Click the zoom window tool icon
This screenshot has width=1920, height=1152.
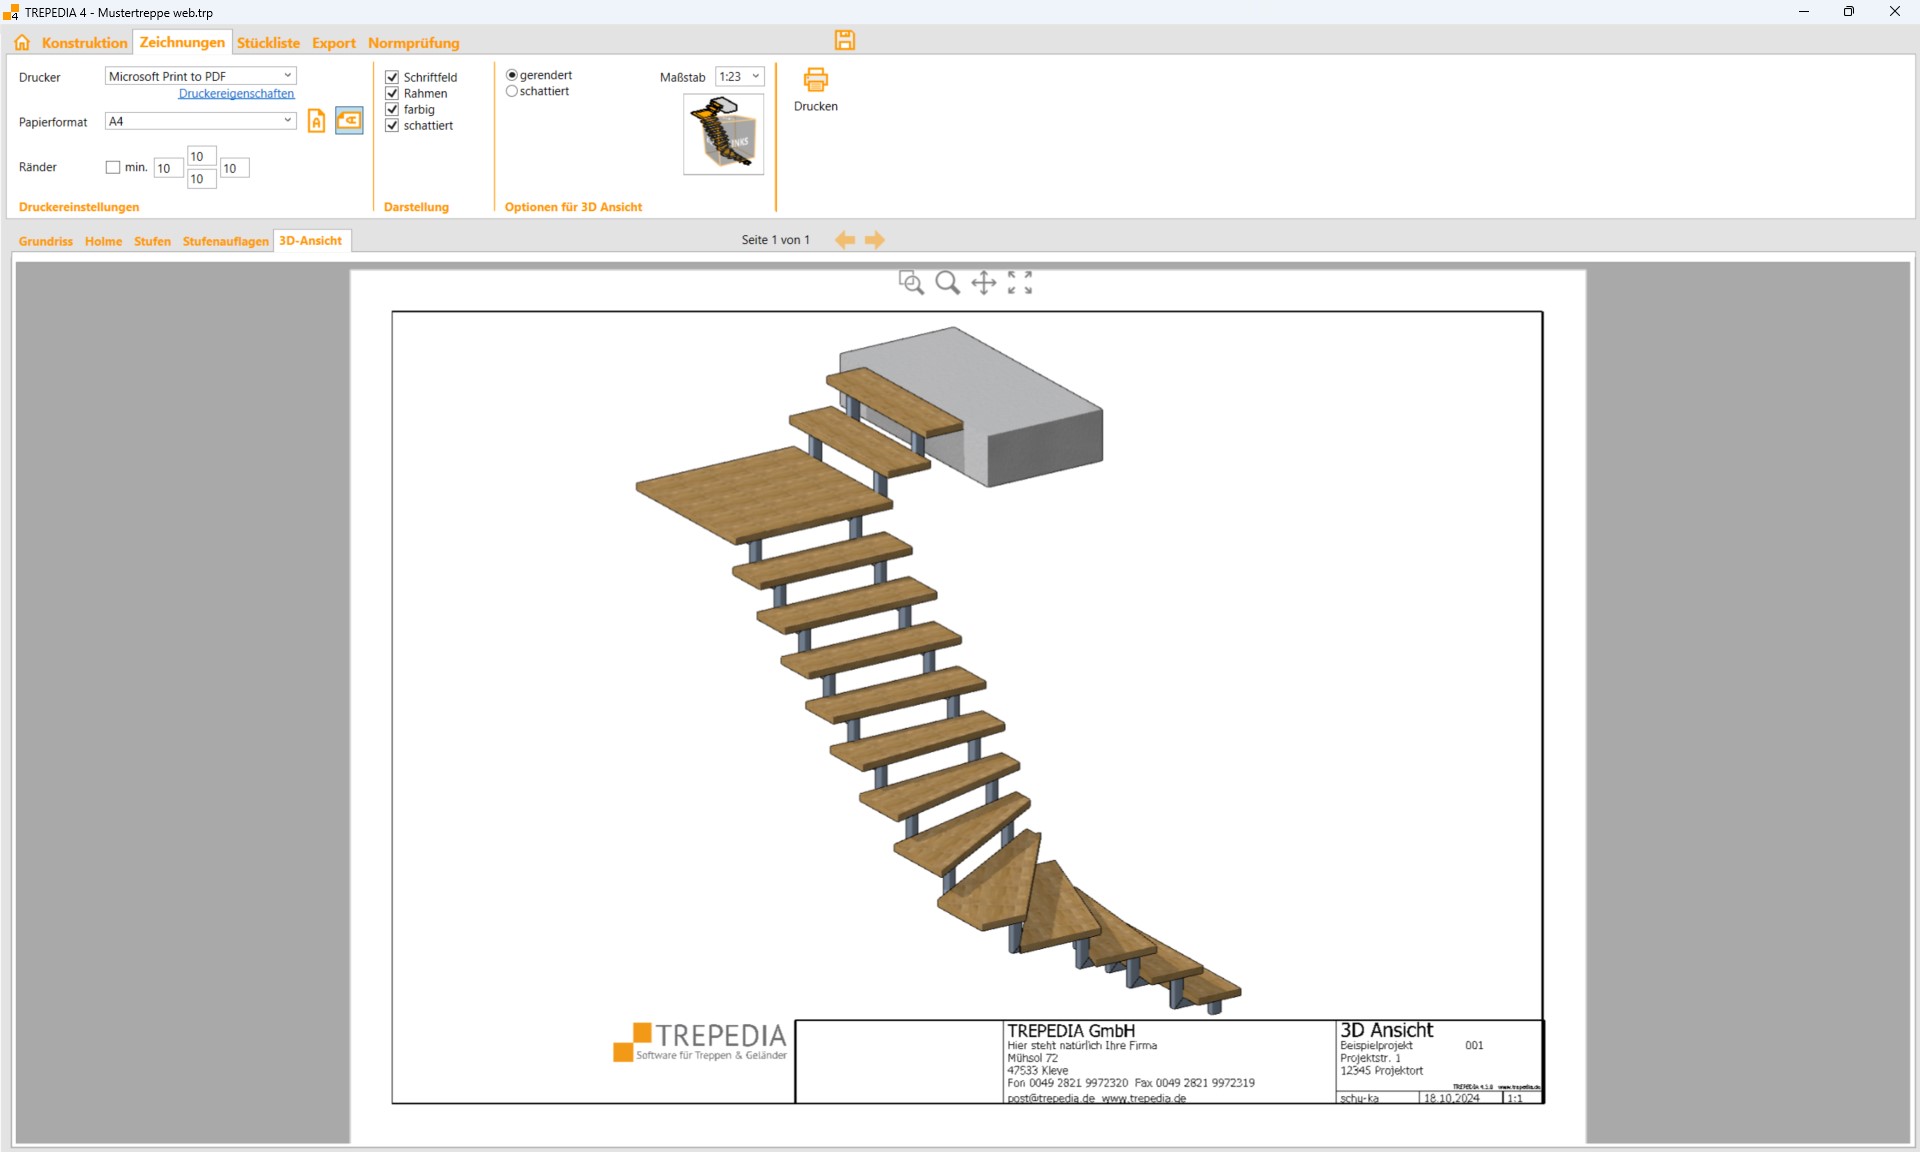click(x=910, y=283)
